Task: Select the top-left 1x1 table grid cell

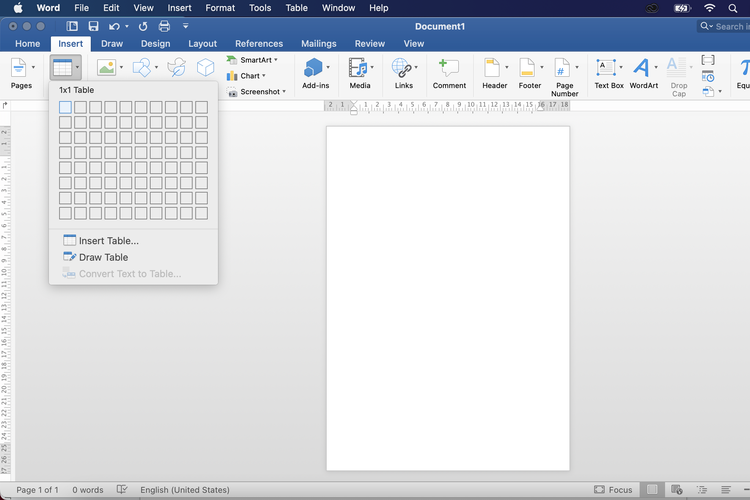Action: 65,107
